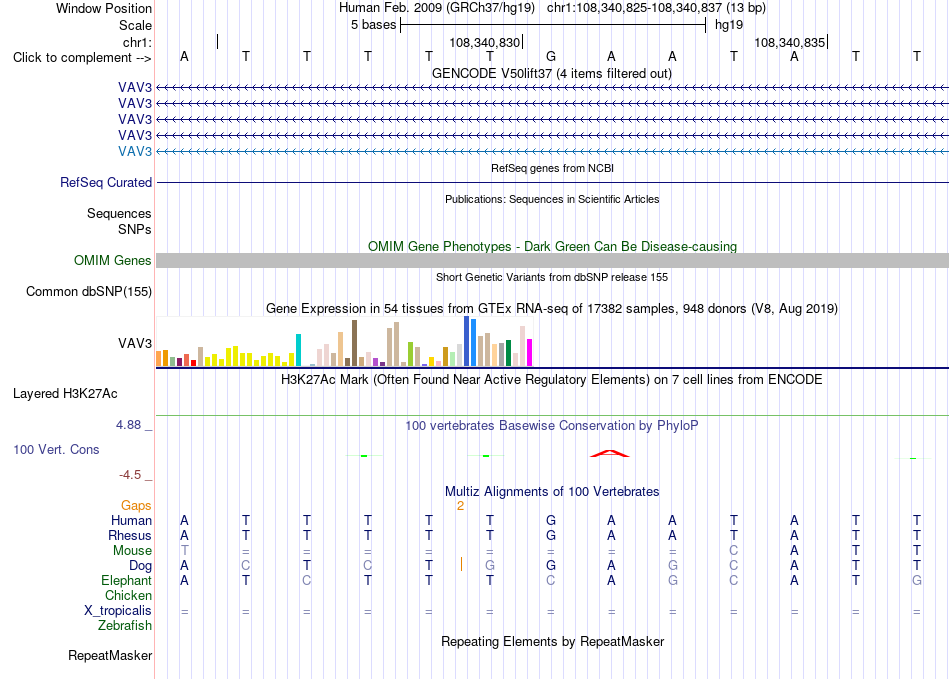Viewport: 950px width, 679px height.
Task: Click the gray OMIM Genes bar
Action: [x=552, y=260]
